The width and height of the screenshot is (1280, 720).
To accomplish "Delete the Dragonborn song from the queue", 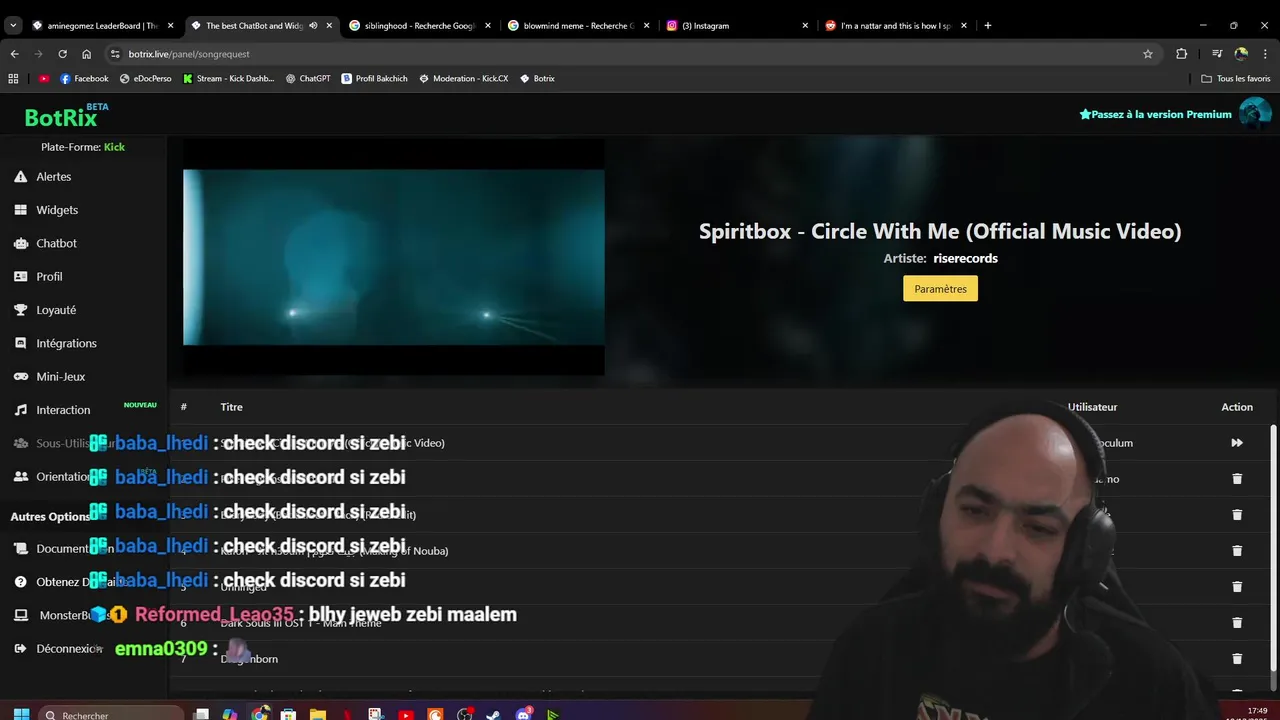I will 1237,659.
